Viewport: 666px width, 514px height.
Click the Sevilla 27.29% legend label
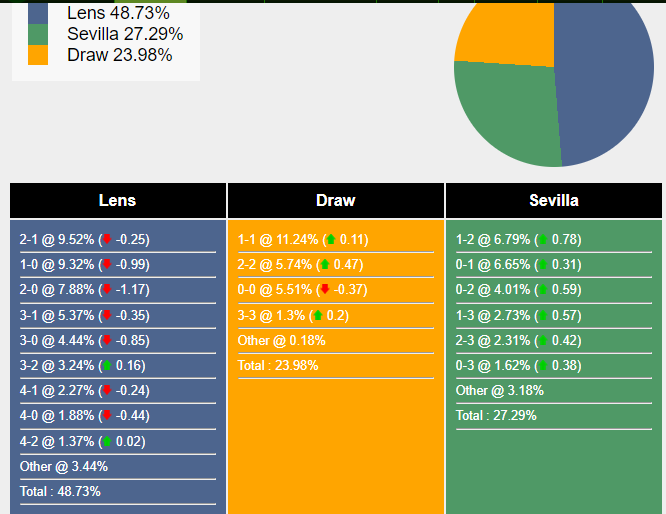(x=125, y=34)
